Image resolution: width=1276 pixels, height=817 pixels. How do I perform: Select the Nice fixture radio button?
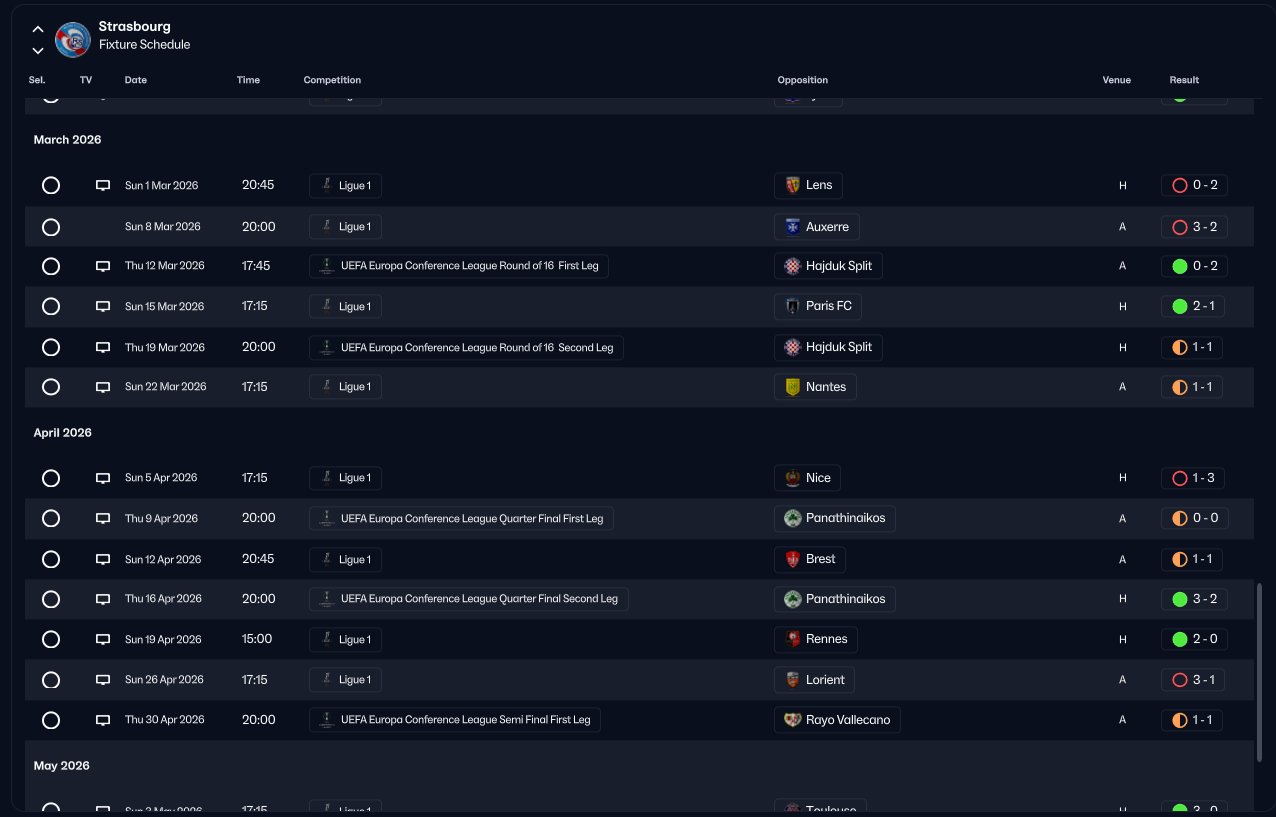click(x=51, y=478)
